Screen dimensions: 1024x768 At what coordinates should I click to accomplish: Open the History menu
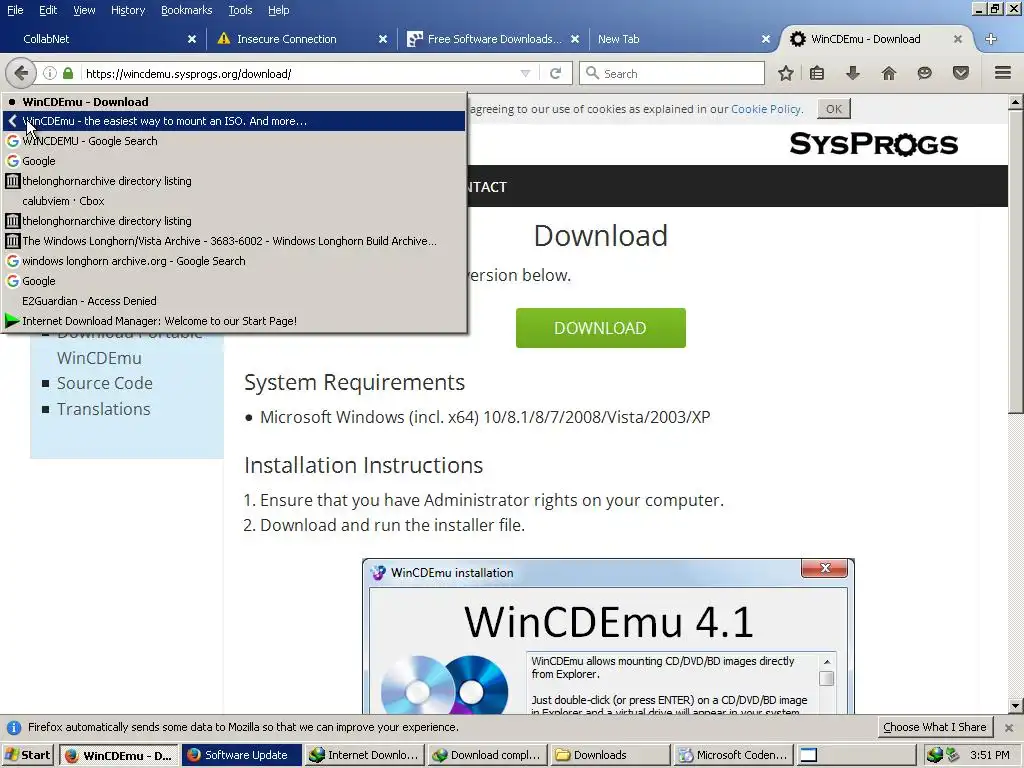point(128,10)
